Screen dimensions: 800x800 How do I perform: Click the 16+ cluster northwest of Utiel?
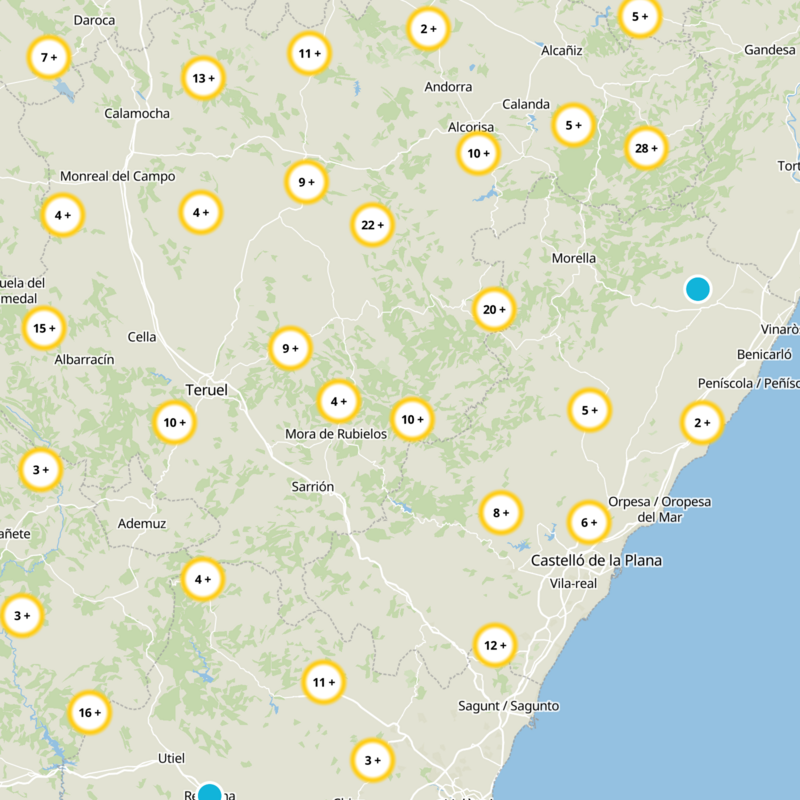pos(88,712)
